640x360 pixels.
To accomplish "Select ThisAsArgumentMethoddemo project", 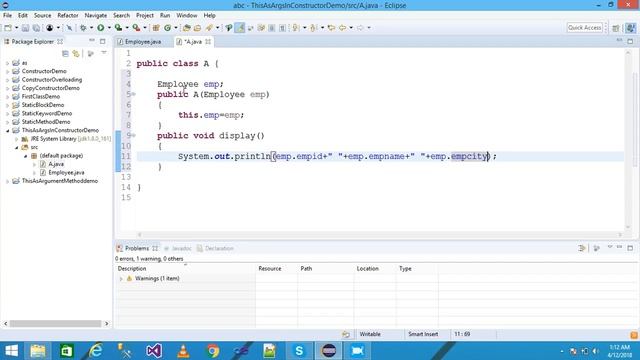I will coord(60,181).
